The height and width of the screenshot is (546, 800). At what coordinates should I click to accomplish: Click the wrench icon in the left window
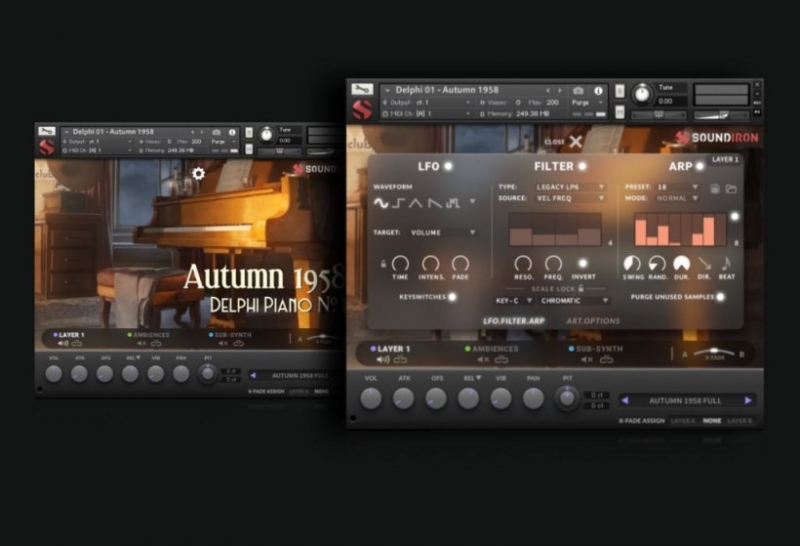46,131
